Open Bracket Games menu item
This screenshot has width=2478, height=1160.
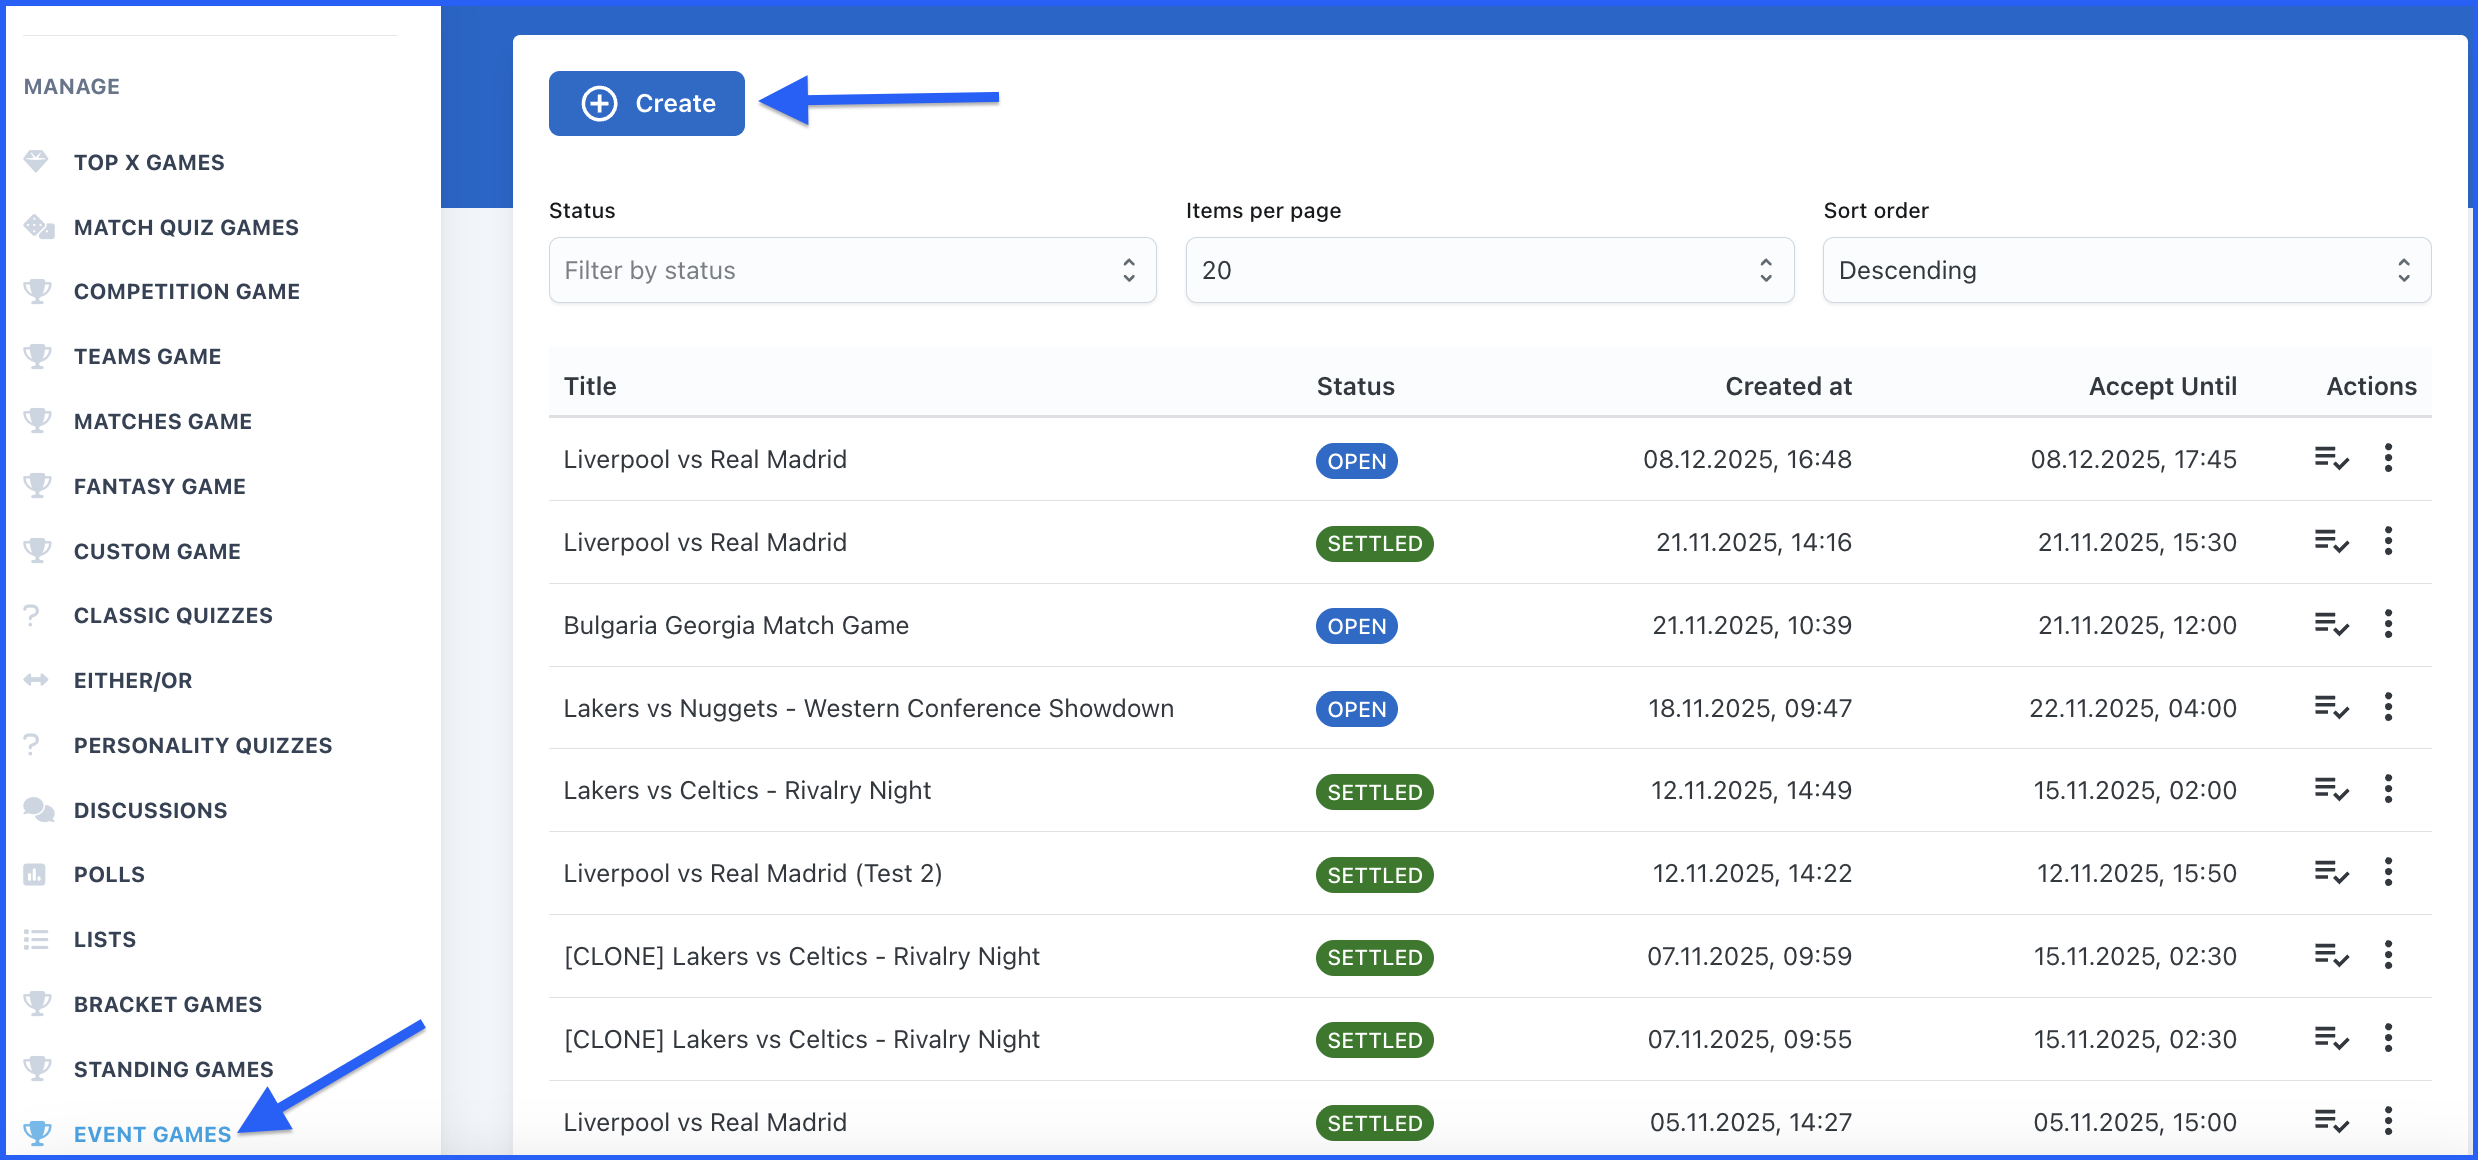point(167,1004)
